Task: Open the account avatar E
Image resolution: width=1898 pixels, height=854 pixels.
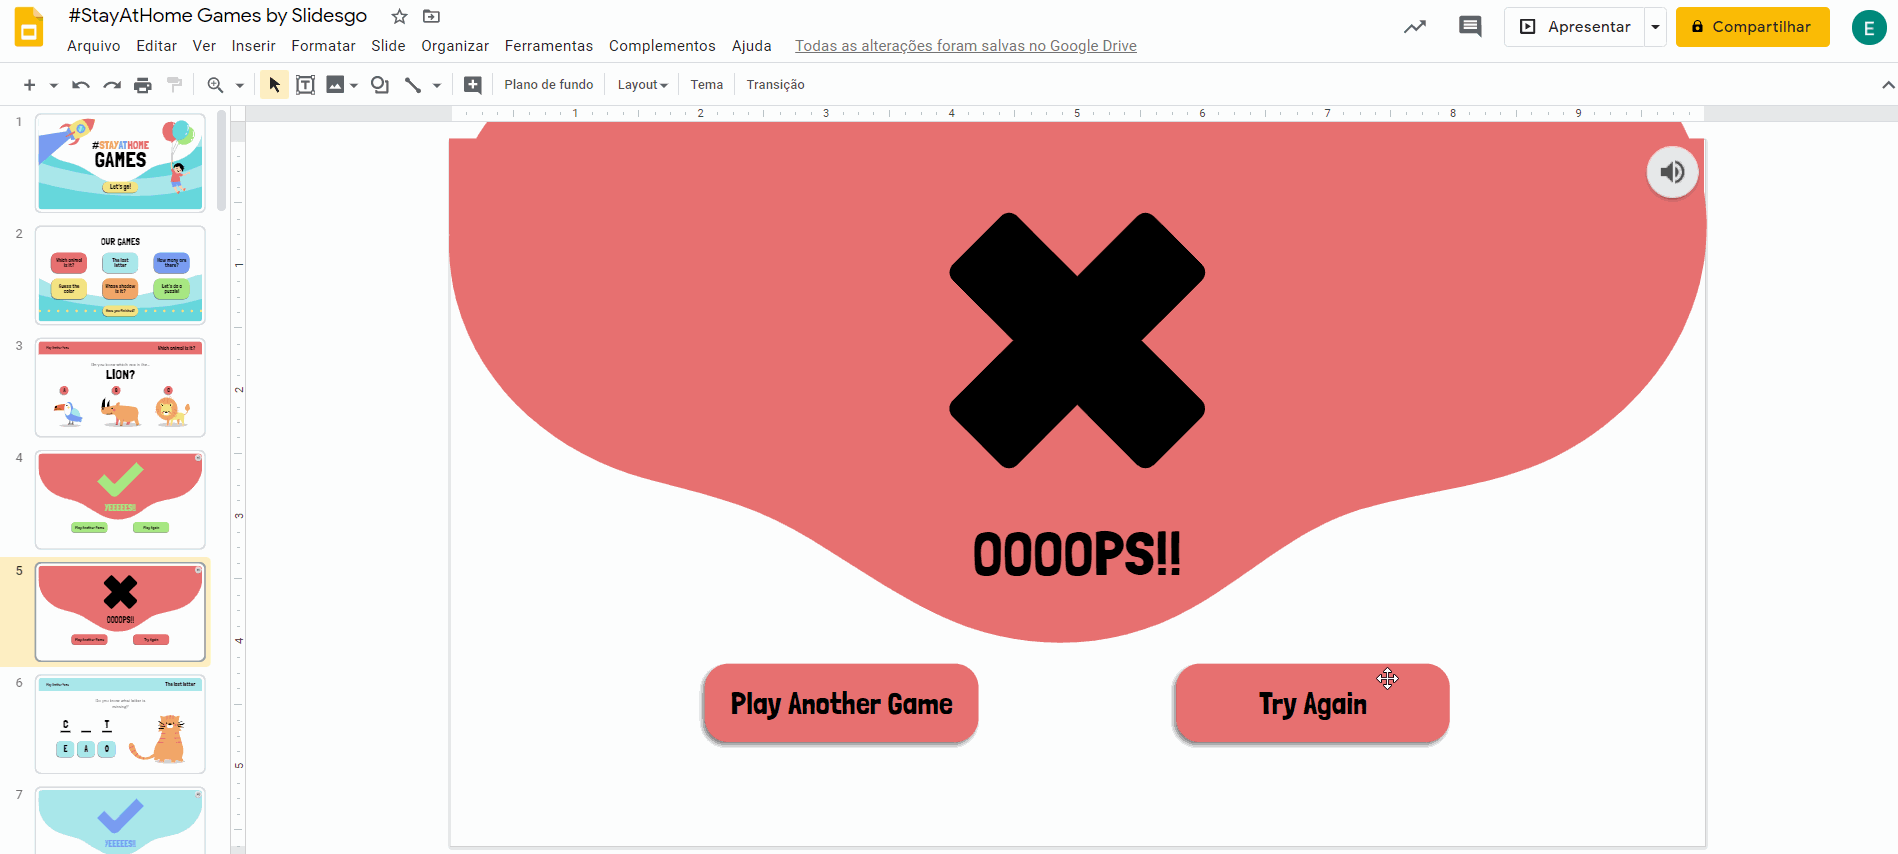Action: pos(1868,27)
